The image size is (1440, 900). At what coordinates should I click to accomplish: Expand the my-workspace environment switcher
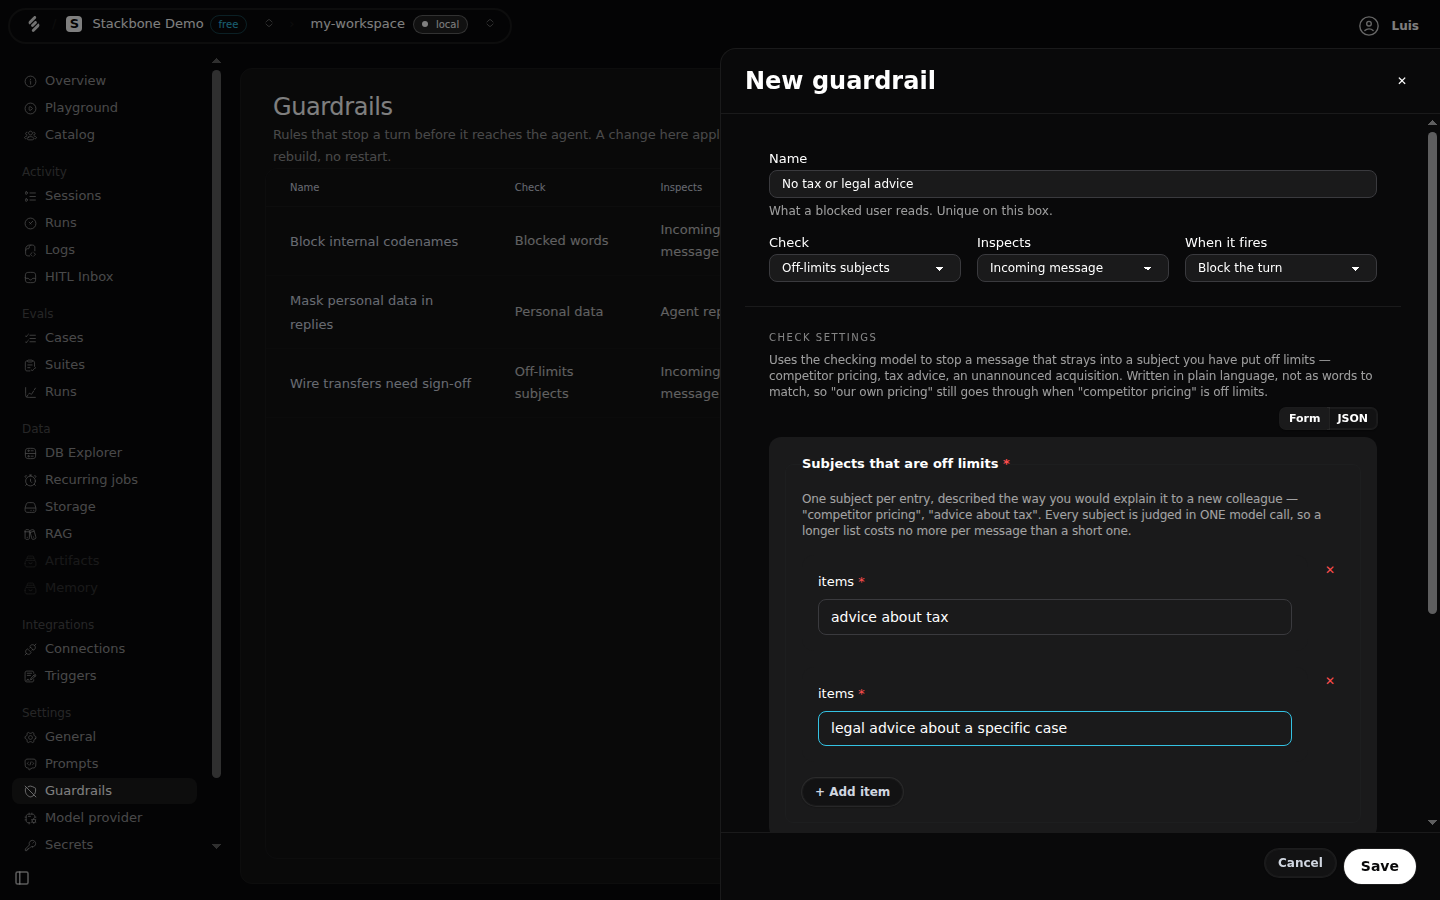tap(490, 24)
